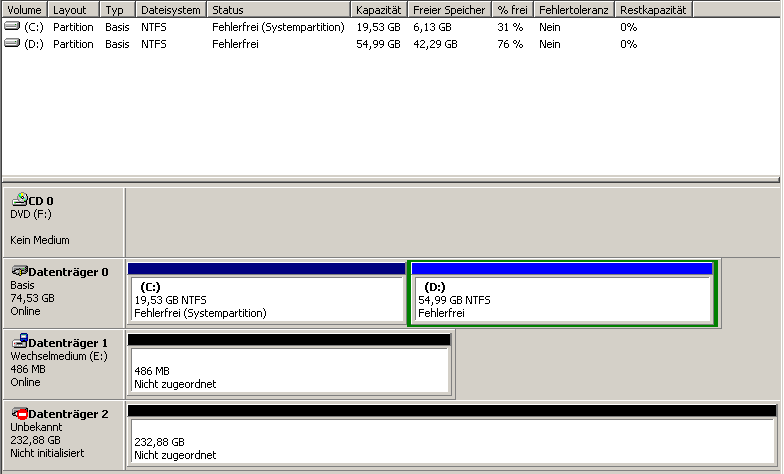The height and width of the screenshot is (474, 784).
Task: Select the (D:) volume row label
Action: (x=34, y=44)
